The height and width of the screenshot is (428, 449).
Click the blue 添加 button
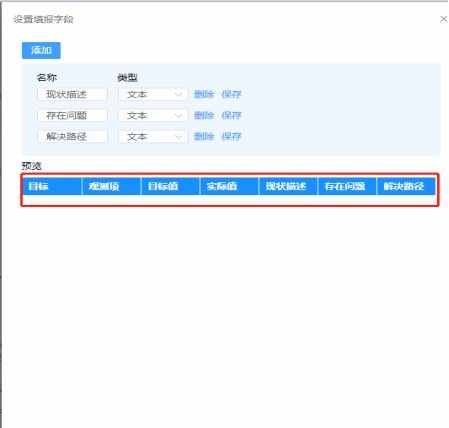click(41, 50)
